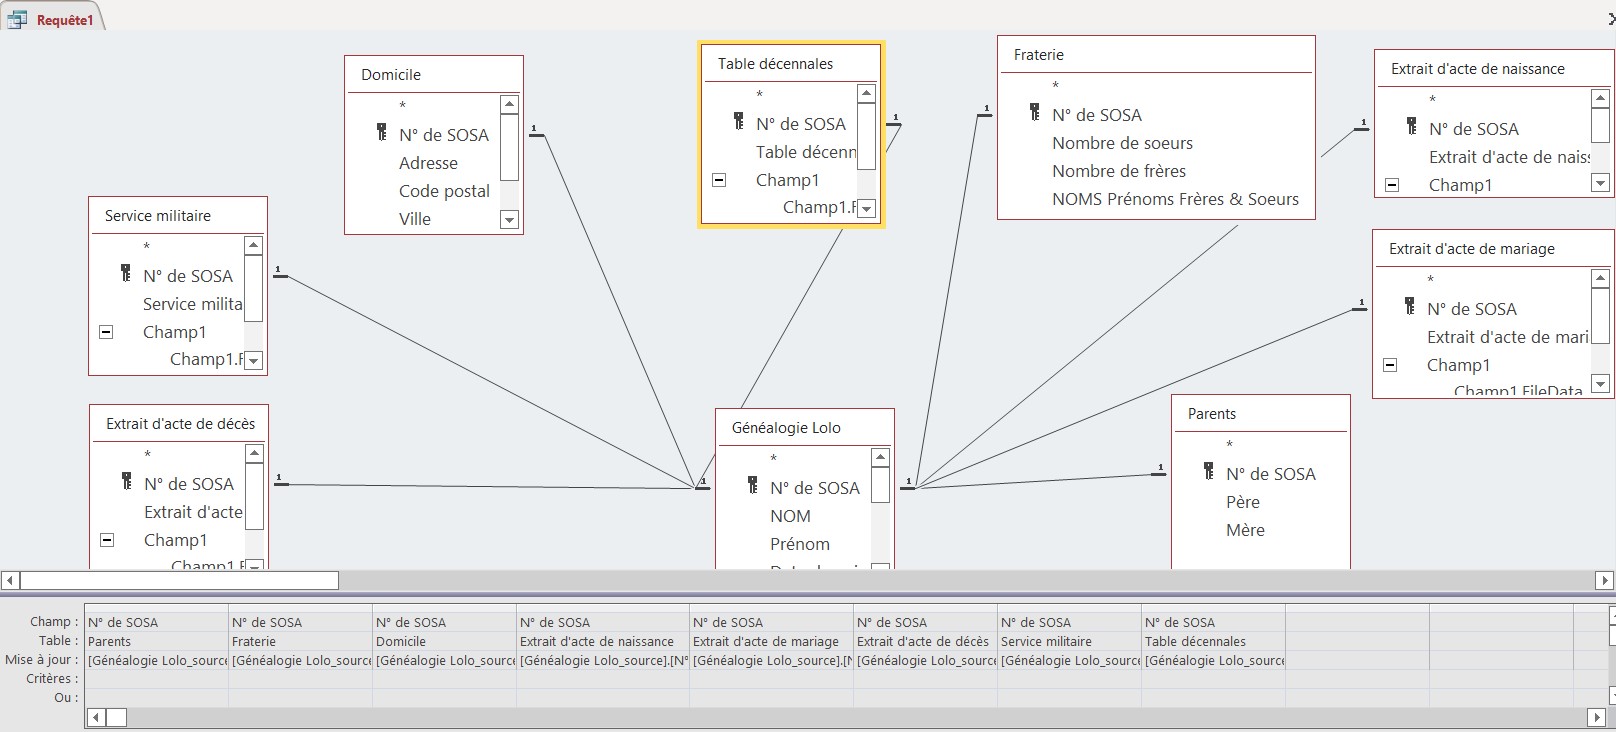Click key icon in Table décennales
This screenshot has height=732, width=1616.
point(738,122)
